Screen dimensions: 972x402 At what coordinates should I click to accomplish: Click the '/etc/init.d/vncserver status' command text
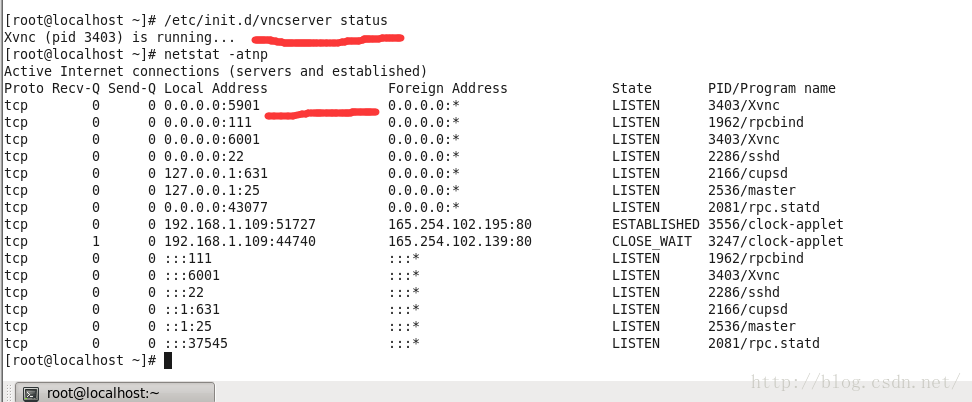click(x=276, y=20)
